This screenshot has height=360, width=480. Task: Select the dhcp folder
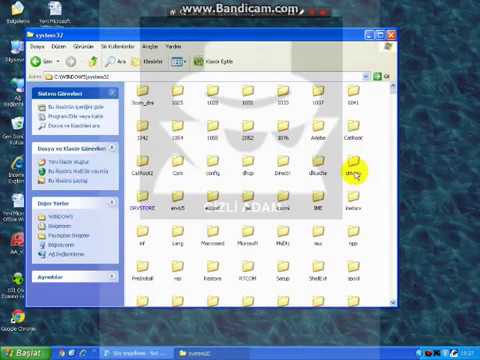(x=248, y=165)
